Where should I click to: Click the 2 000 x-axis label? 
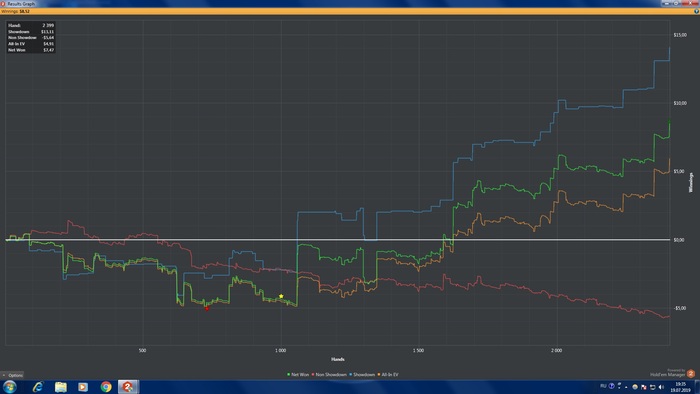click(556, 350)
